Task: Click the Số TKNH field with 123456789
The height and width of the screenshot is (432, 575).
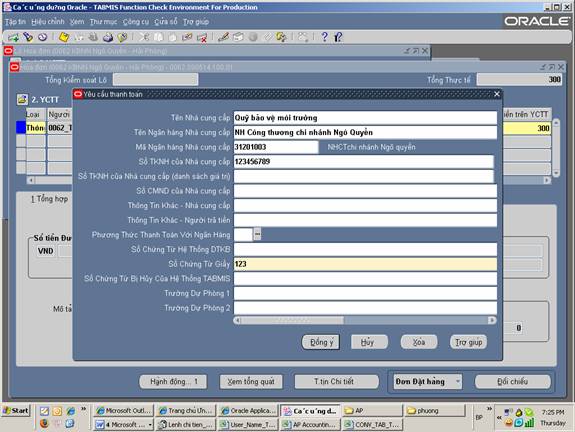Action: pos(364,162)
